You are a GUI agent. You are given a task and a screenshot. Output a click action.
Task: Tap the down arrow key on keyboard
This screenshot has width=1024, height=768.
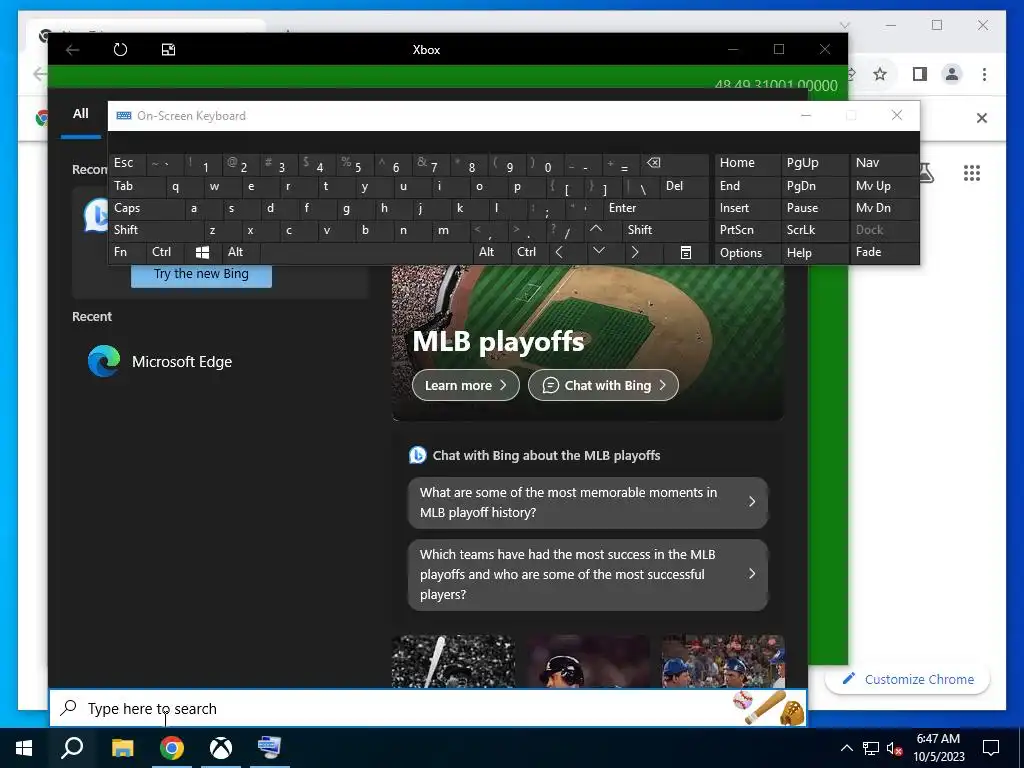pyautogui.click(x=599, y=252)
